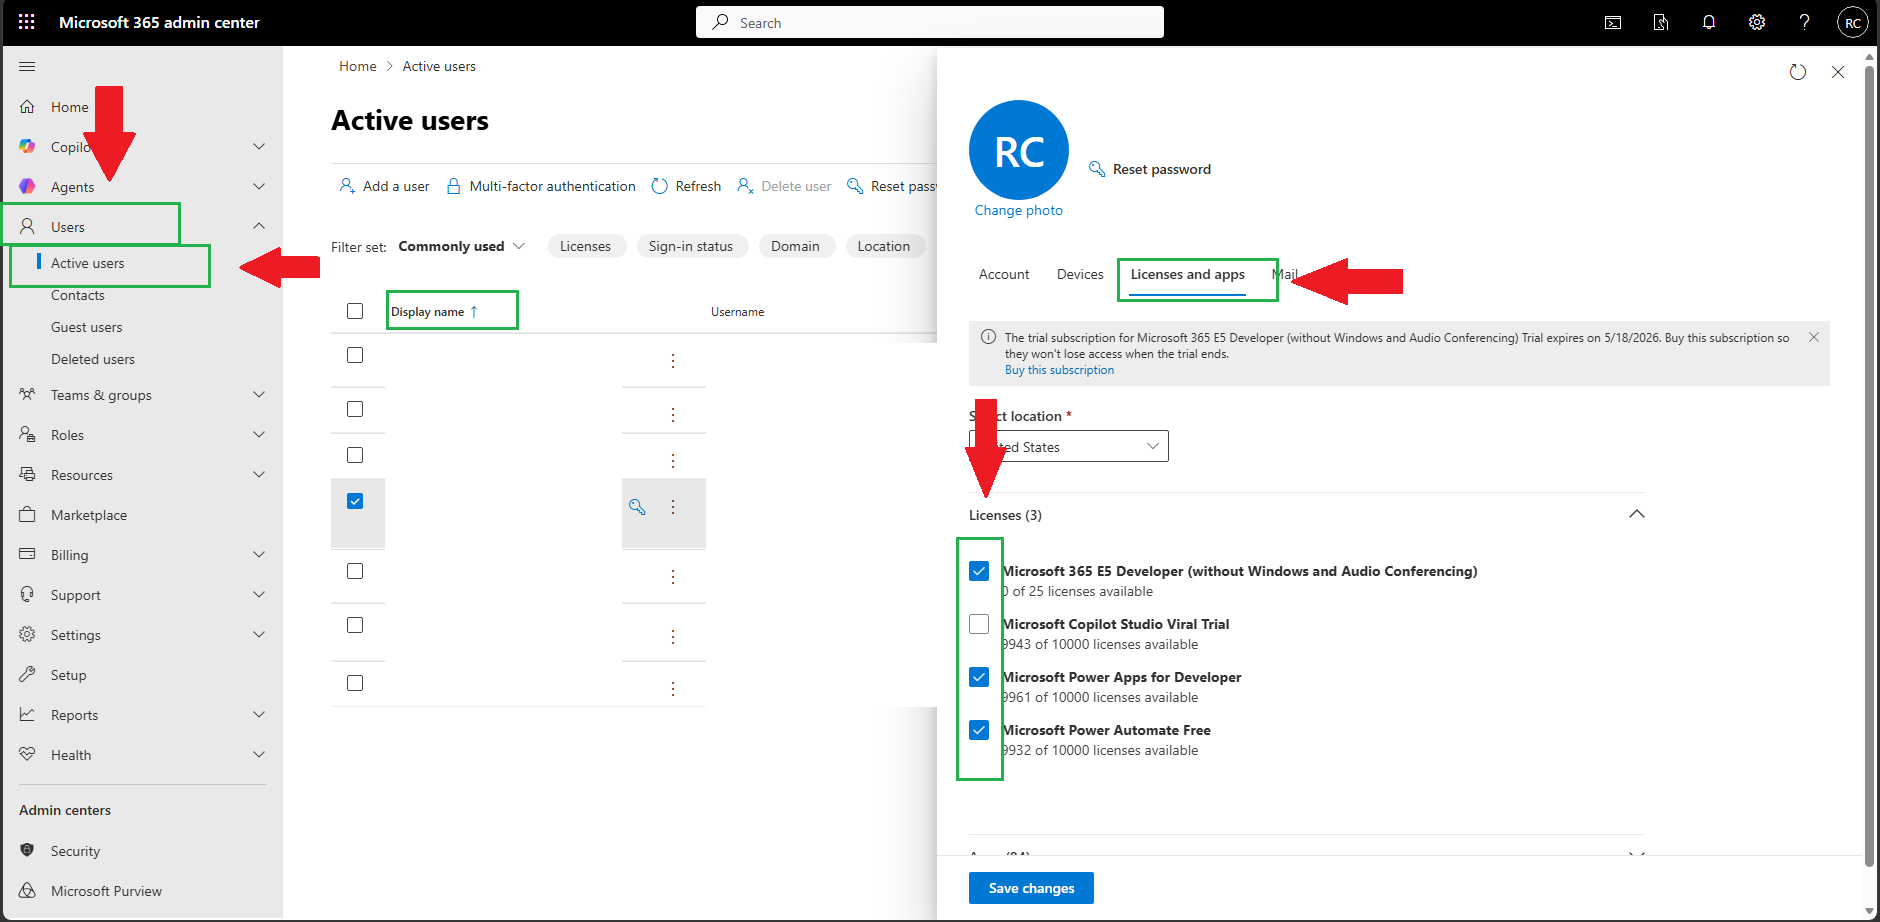The image size is (1880, 922).
Task: Open the Cloud Shell icon in header
Action: tap(1613, 22)
